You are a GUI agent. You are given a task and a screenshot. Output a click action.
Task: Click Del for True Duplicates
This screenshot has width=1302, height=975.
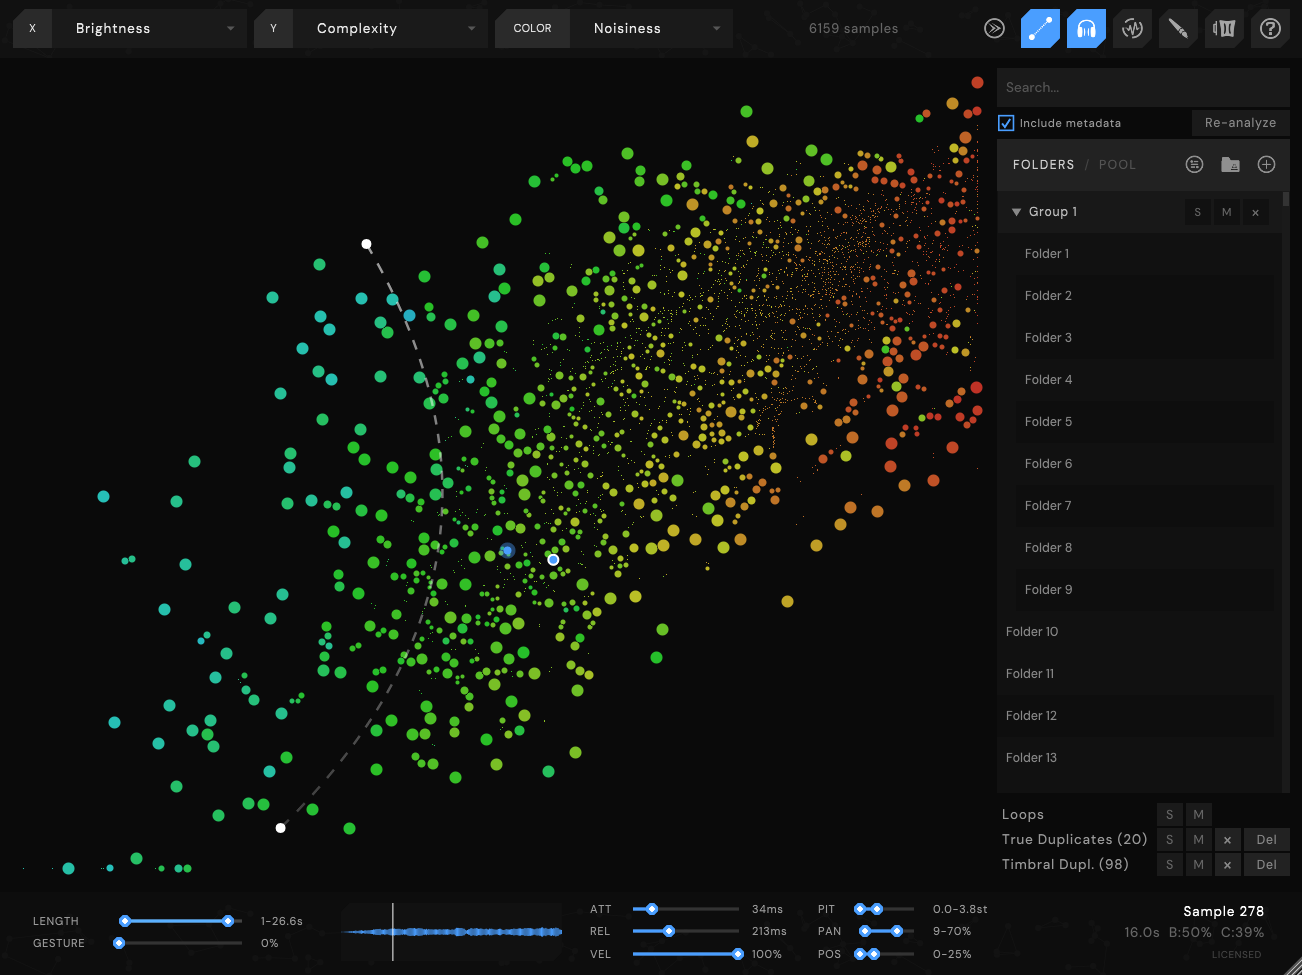[x=1266, y=840]
